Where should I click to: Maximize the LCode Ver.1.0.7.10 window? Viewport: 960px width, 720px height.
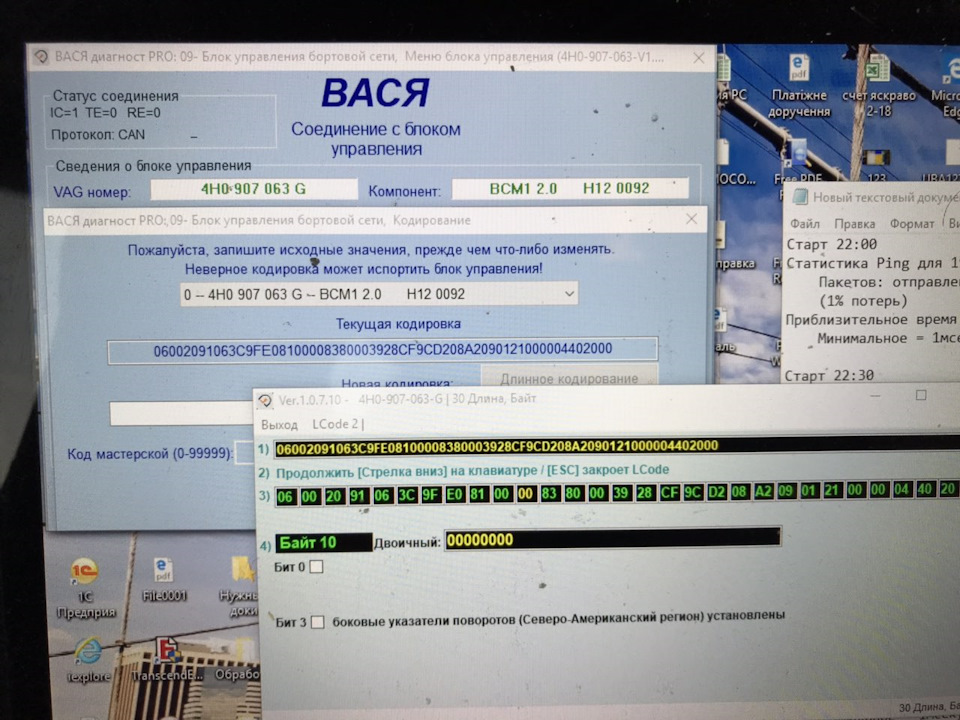click(x=921, y=395)
